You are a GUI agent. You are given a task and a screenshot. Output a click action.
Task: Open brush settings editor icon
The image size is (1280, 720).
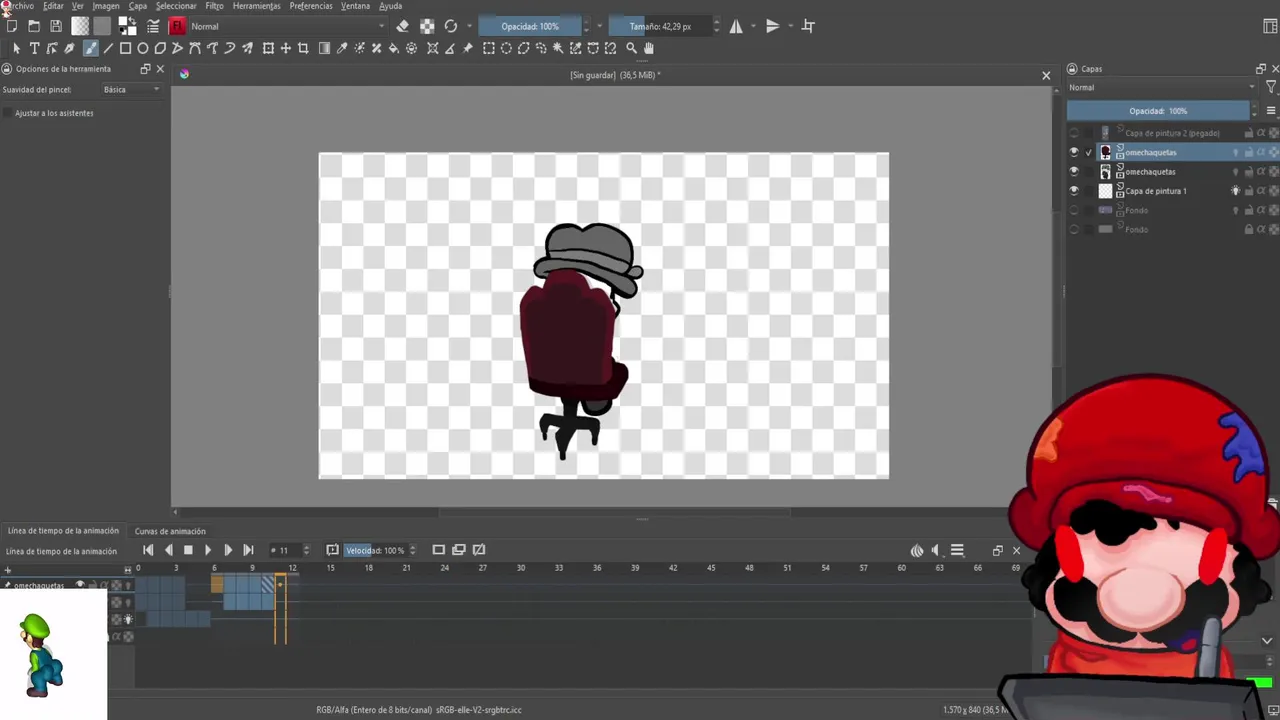pyautogui.click(x=153, y=26)
